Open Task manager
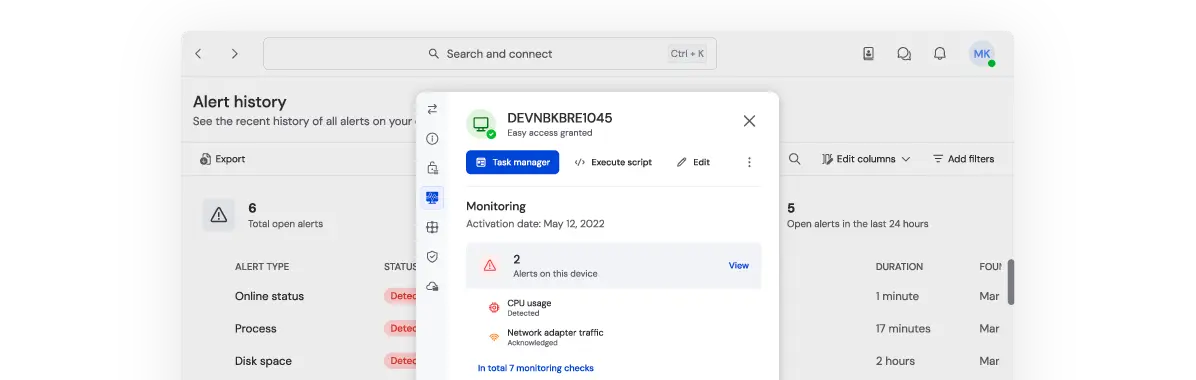The height and width of the screenshot is (380, 1196). pos(513,162)
